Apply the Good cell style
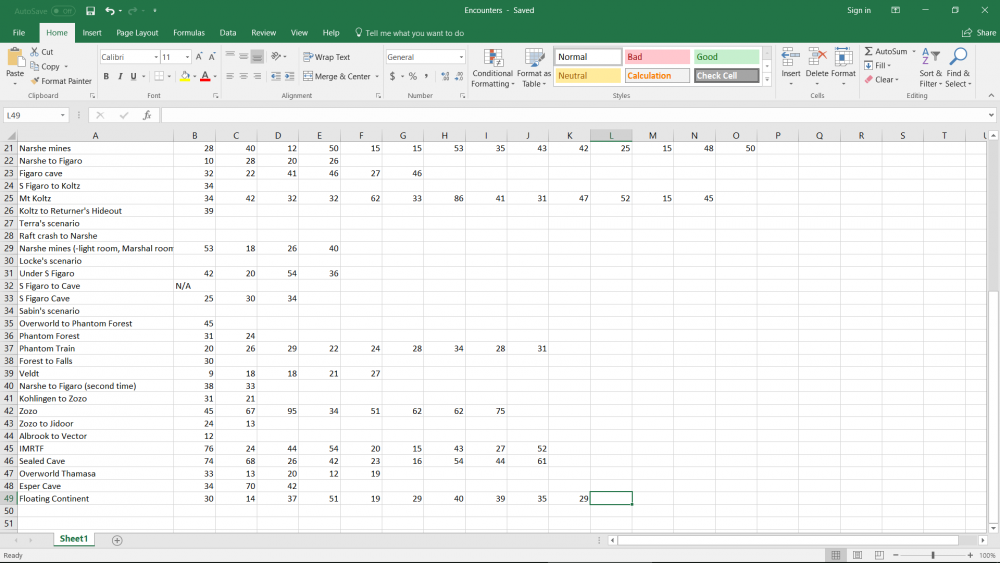 726,57
